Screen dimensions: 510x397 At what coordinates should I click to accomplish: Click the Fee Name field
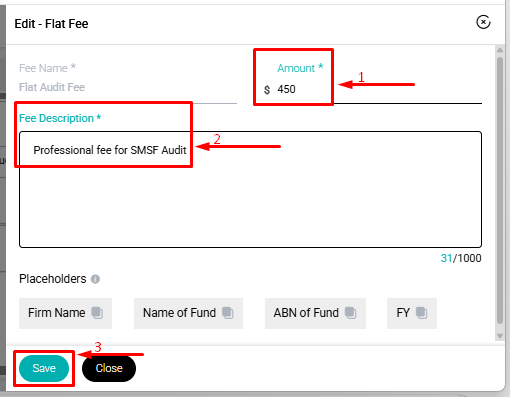coord(128,87)
